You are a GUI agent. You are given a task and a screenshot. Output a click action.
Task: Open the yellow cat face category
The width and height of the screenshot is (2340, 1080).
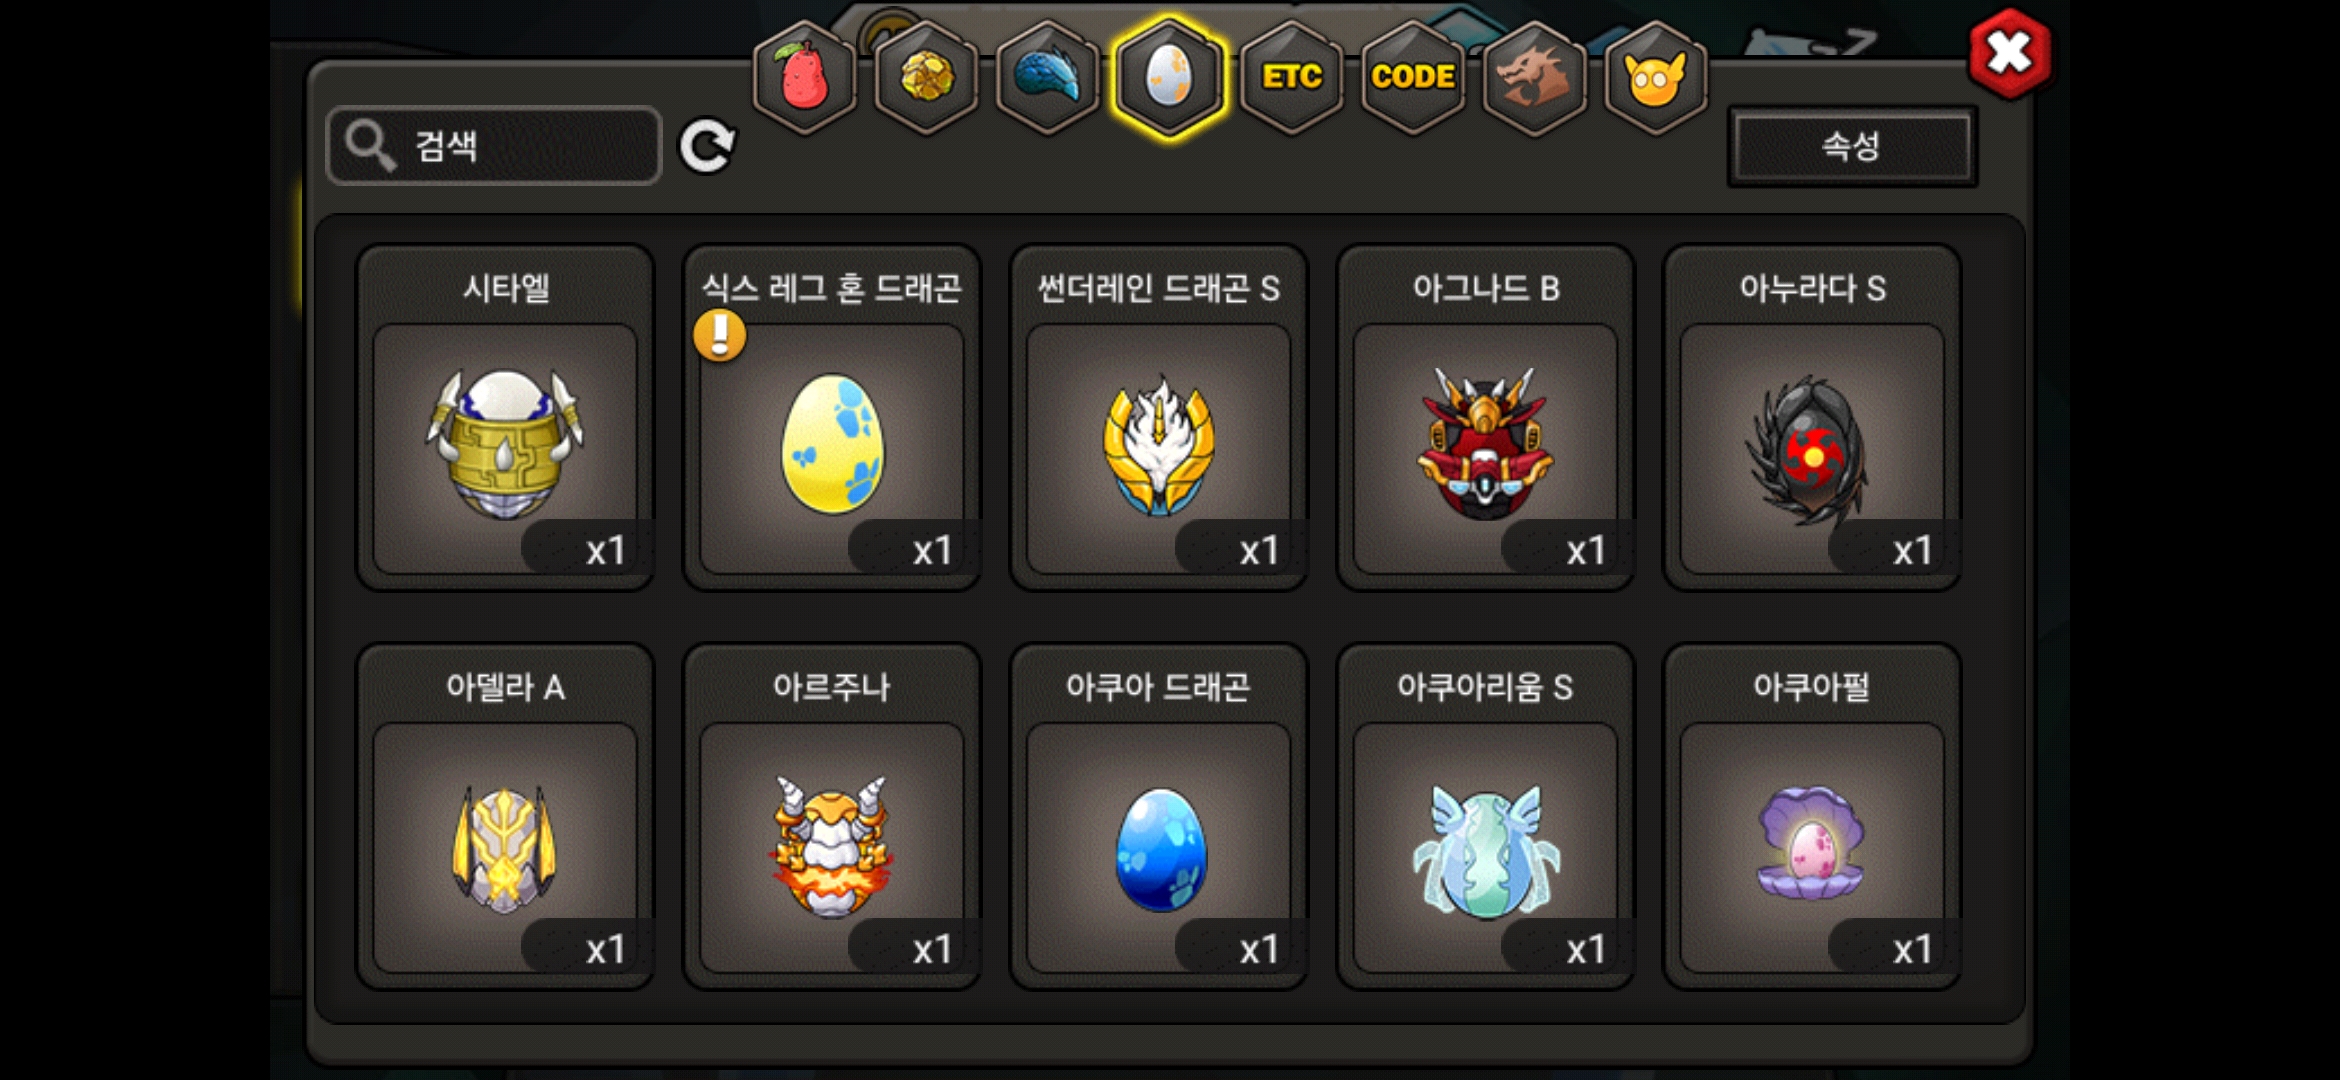coord(1656,77)
